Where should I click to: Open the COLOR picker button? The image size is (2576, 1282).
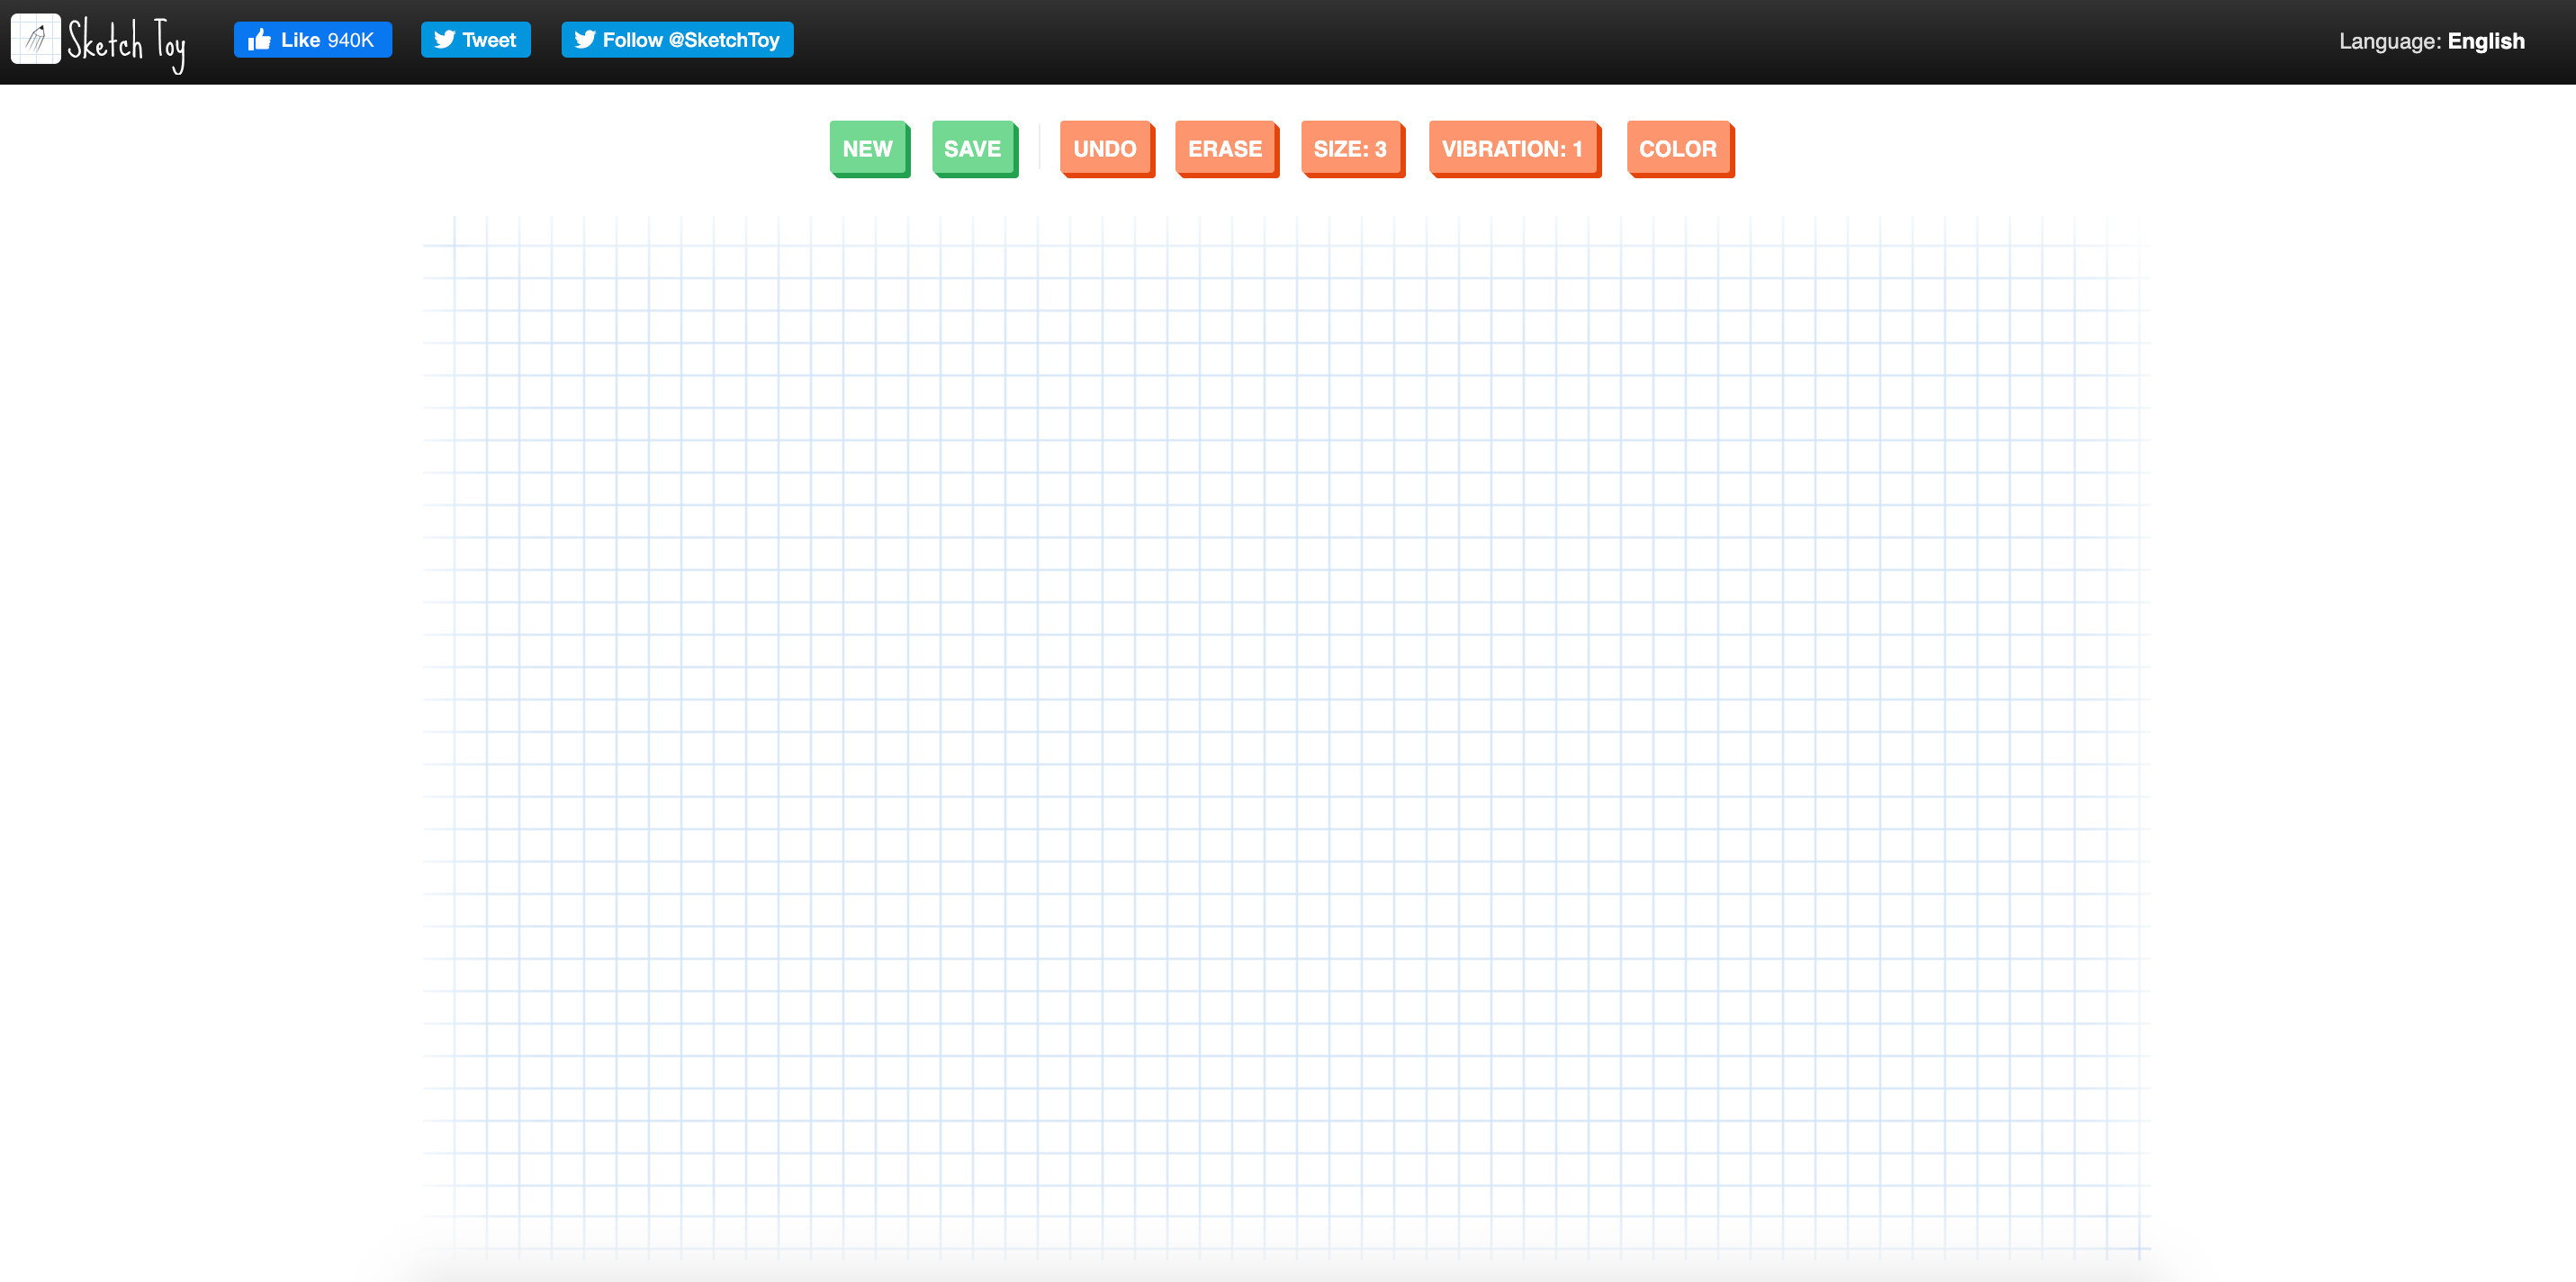coord(1680,149)
